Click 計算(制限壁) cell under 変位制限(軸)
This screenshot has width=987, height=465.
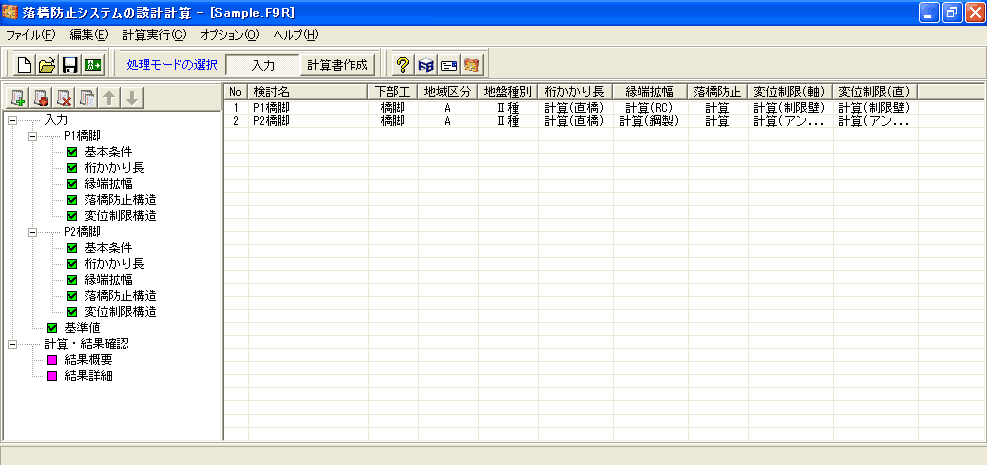pos(789,108)
